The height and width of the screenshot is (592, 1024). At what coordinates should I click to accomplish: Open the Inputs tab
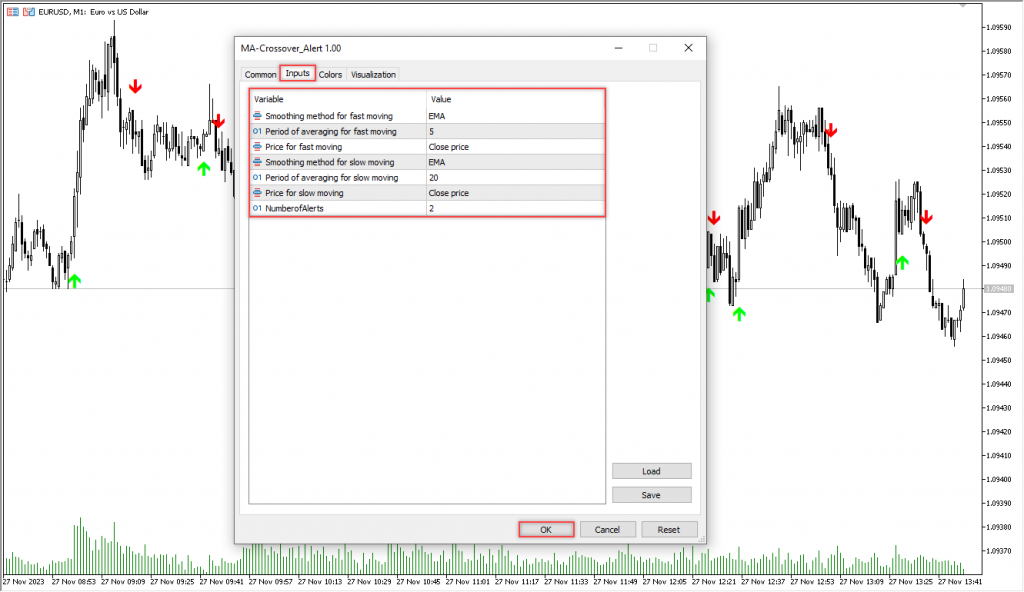pyautogui.click(x=297, y=73)
